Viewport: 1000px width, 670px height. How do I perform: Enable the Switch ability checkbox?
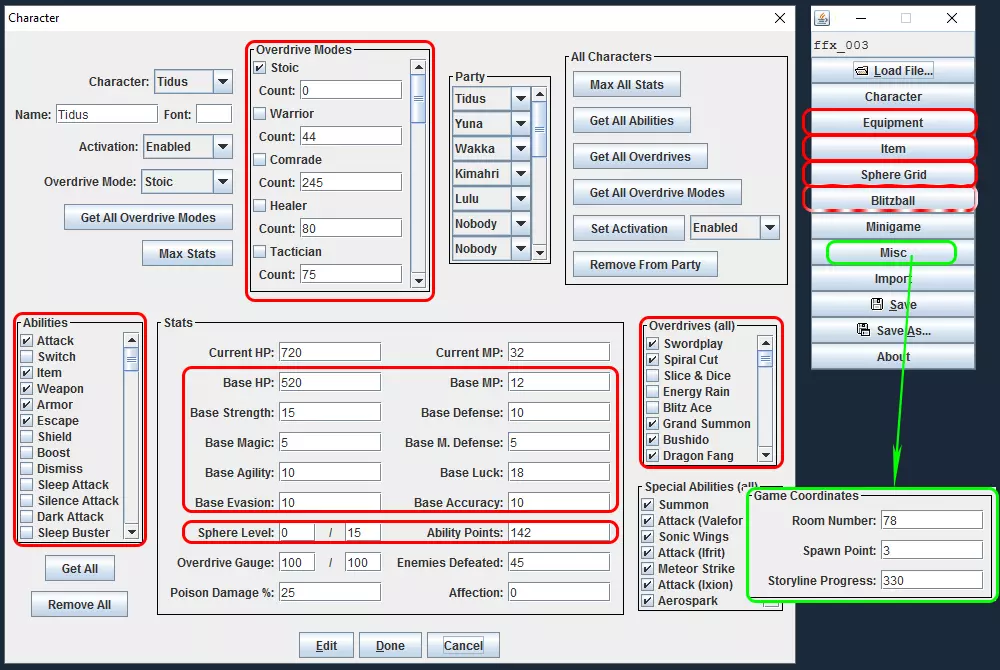[27, 356]
